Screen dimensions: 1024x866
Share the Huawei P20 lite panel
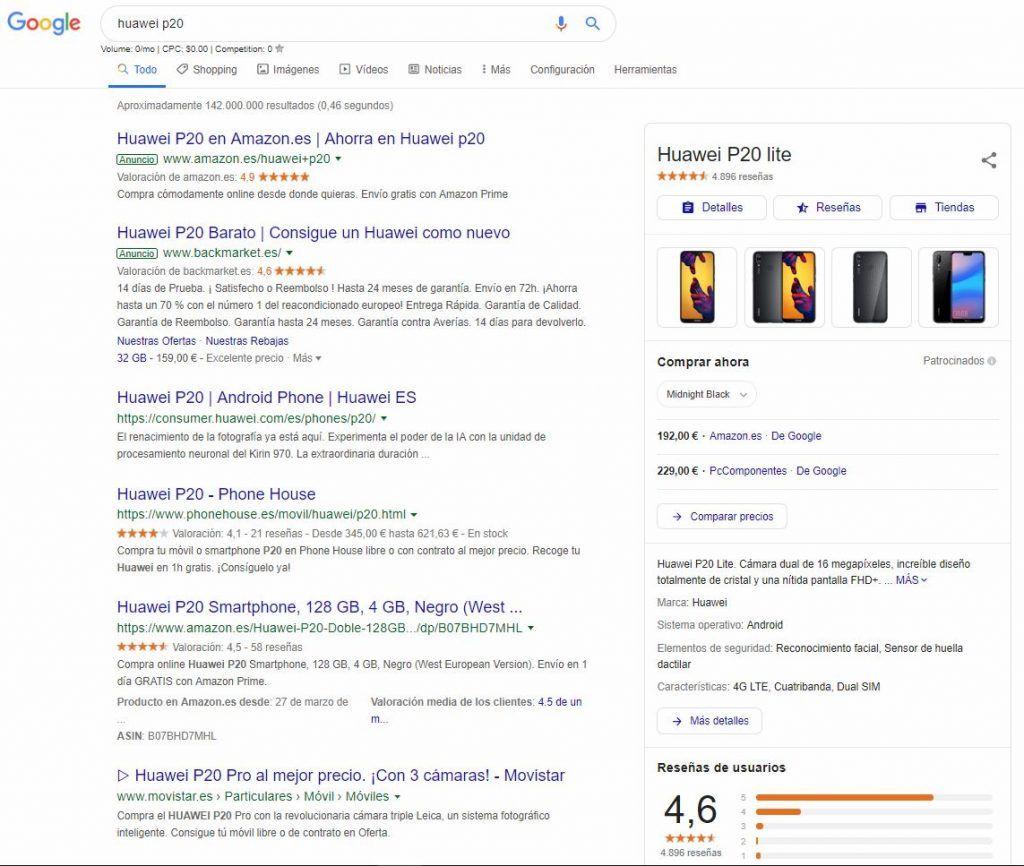989,160
